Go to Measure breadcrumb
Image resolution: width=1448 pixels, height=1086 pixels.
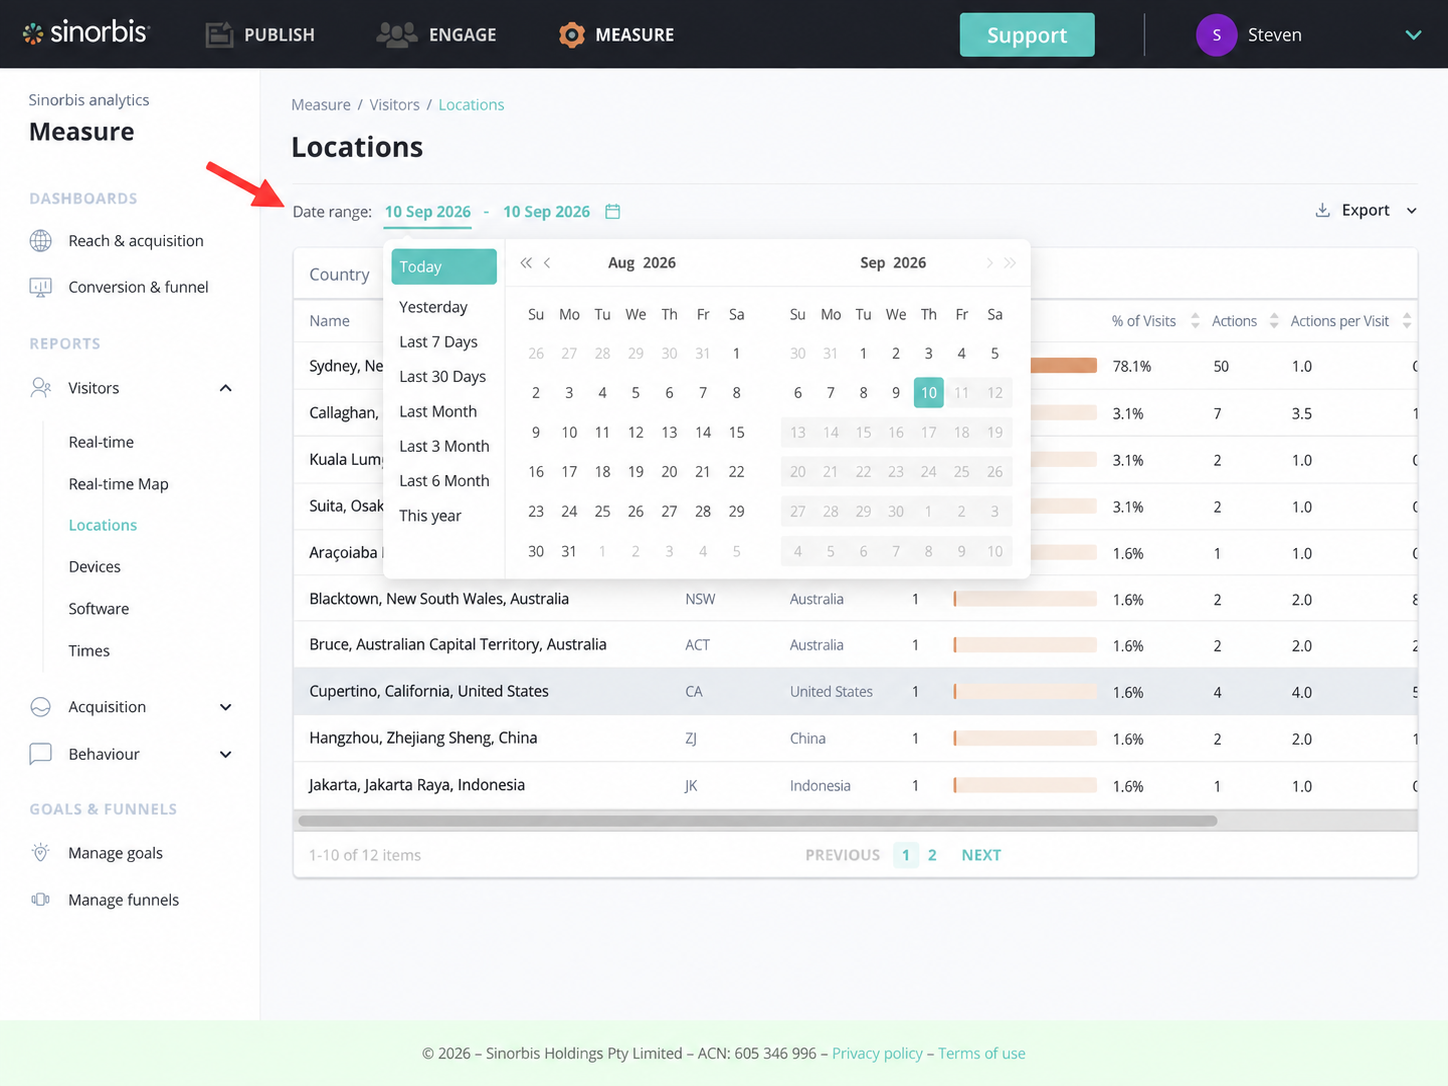coord(321,105)
